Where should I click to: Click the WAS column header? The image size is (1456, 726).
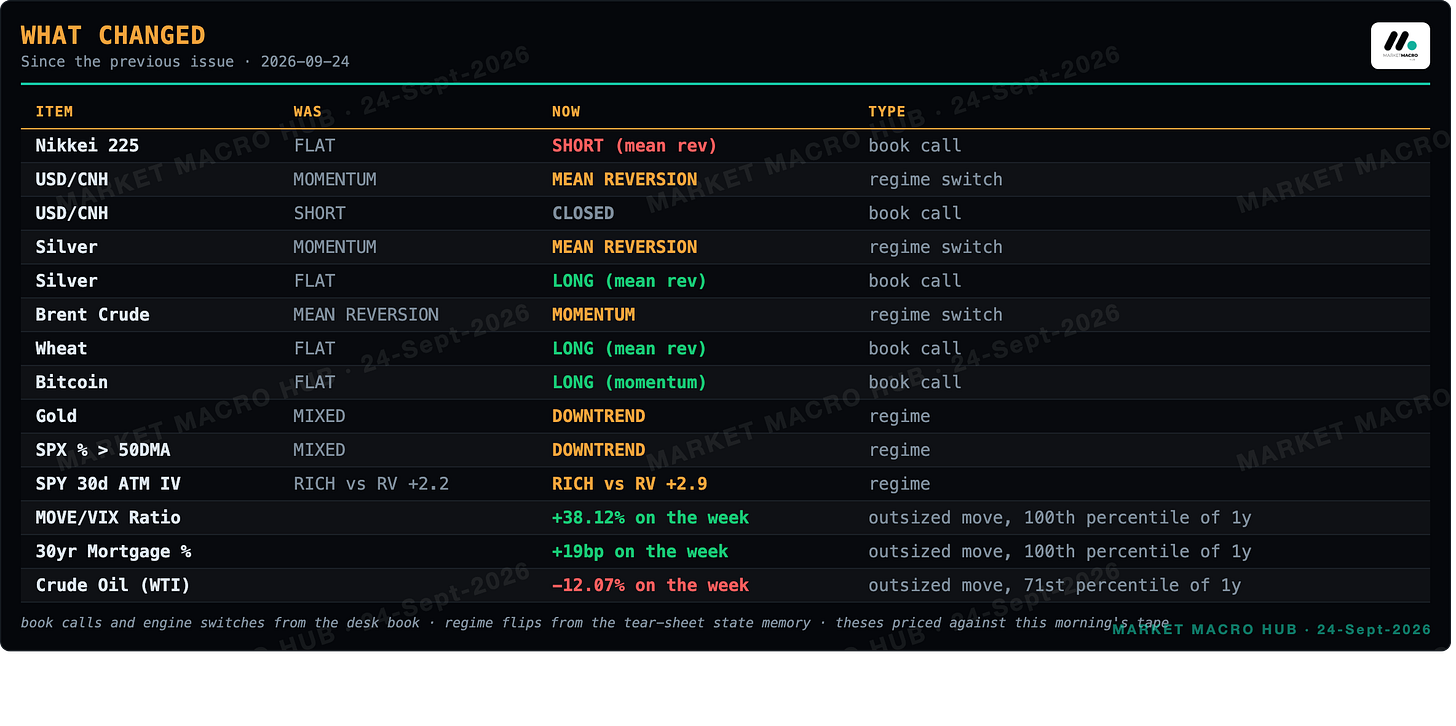(x=308, y=112)
